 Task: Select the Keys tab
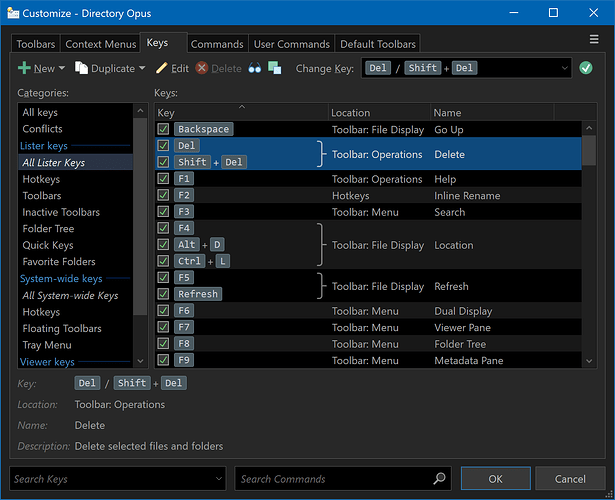(x=164, y=42)
